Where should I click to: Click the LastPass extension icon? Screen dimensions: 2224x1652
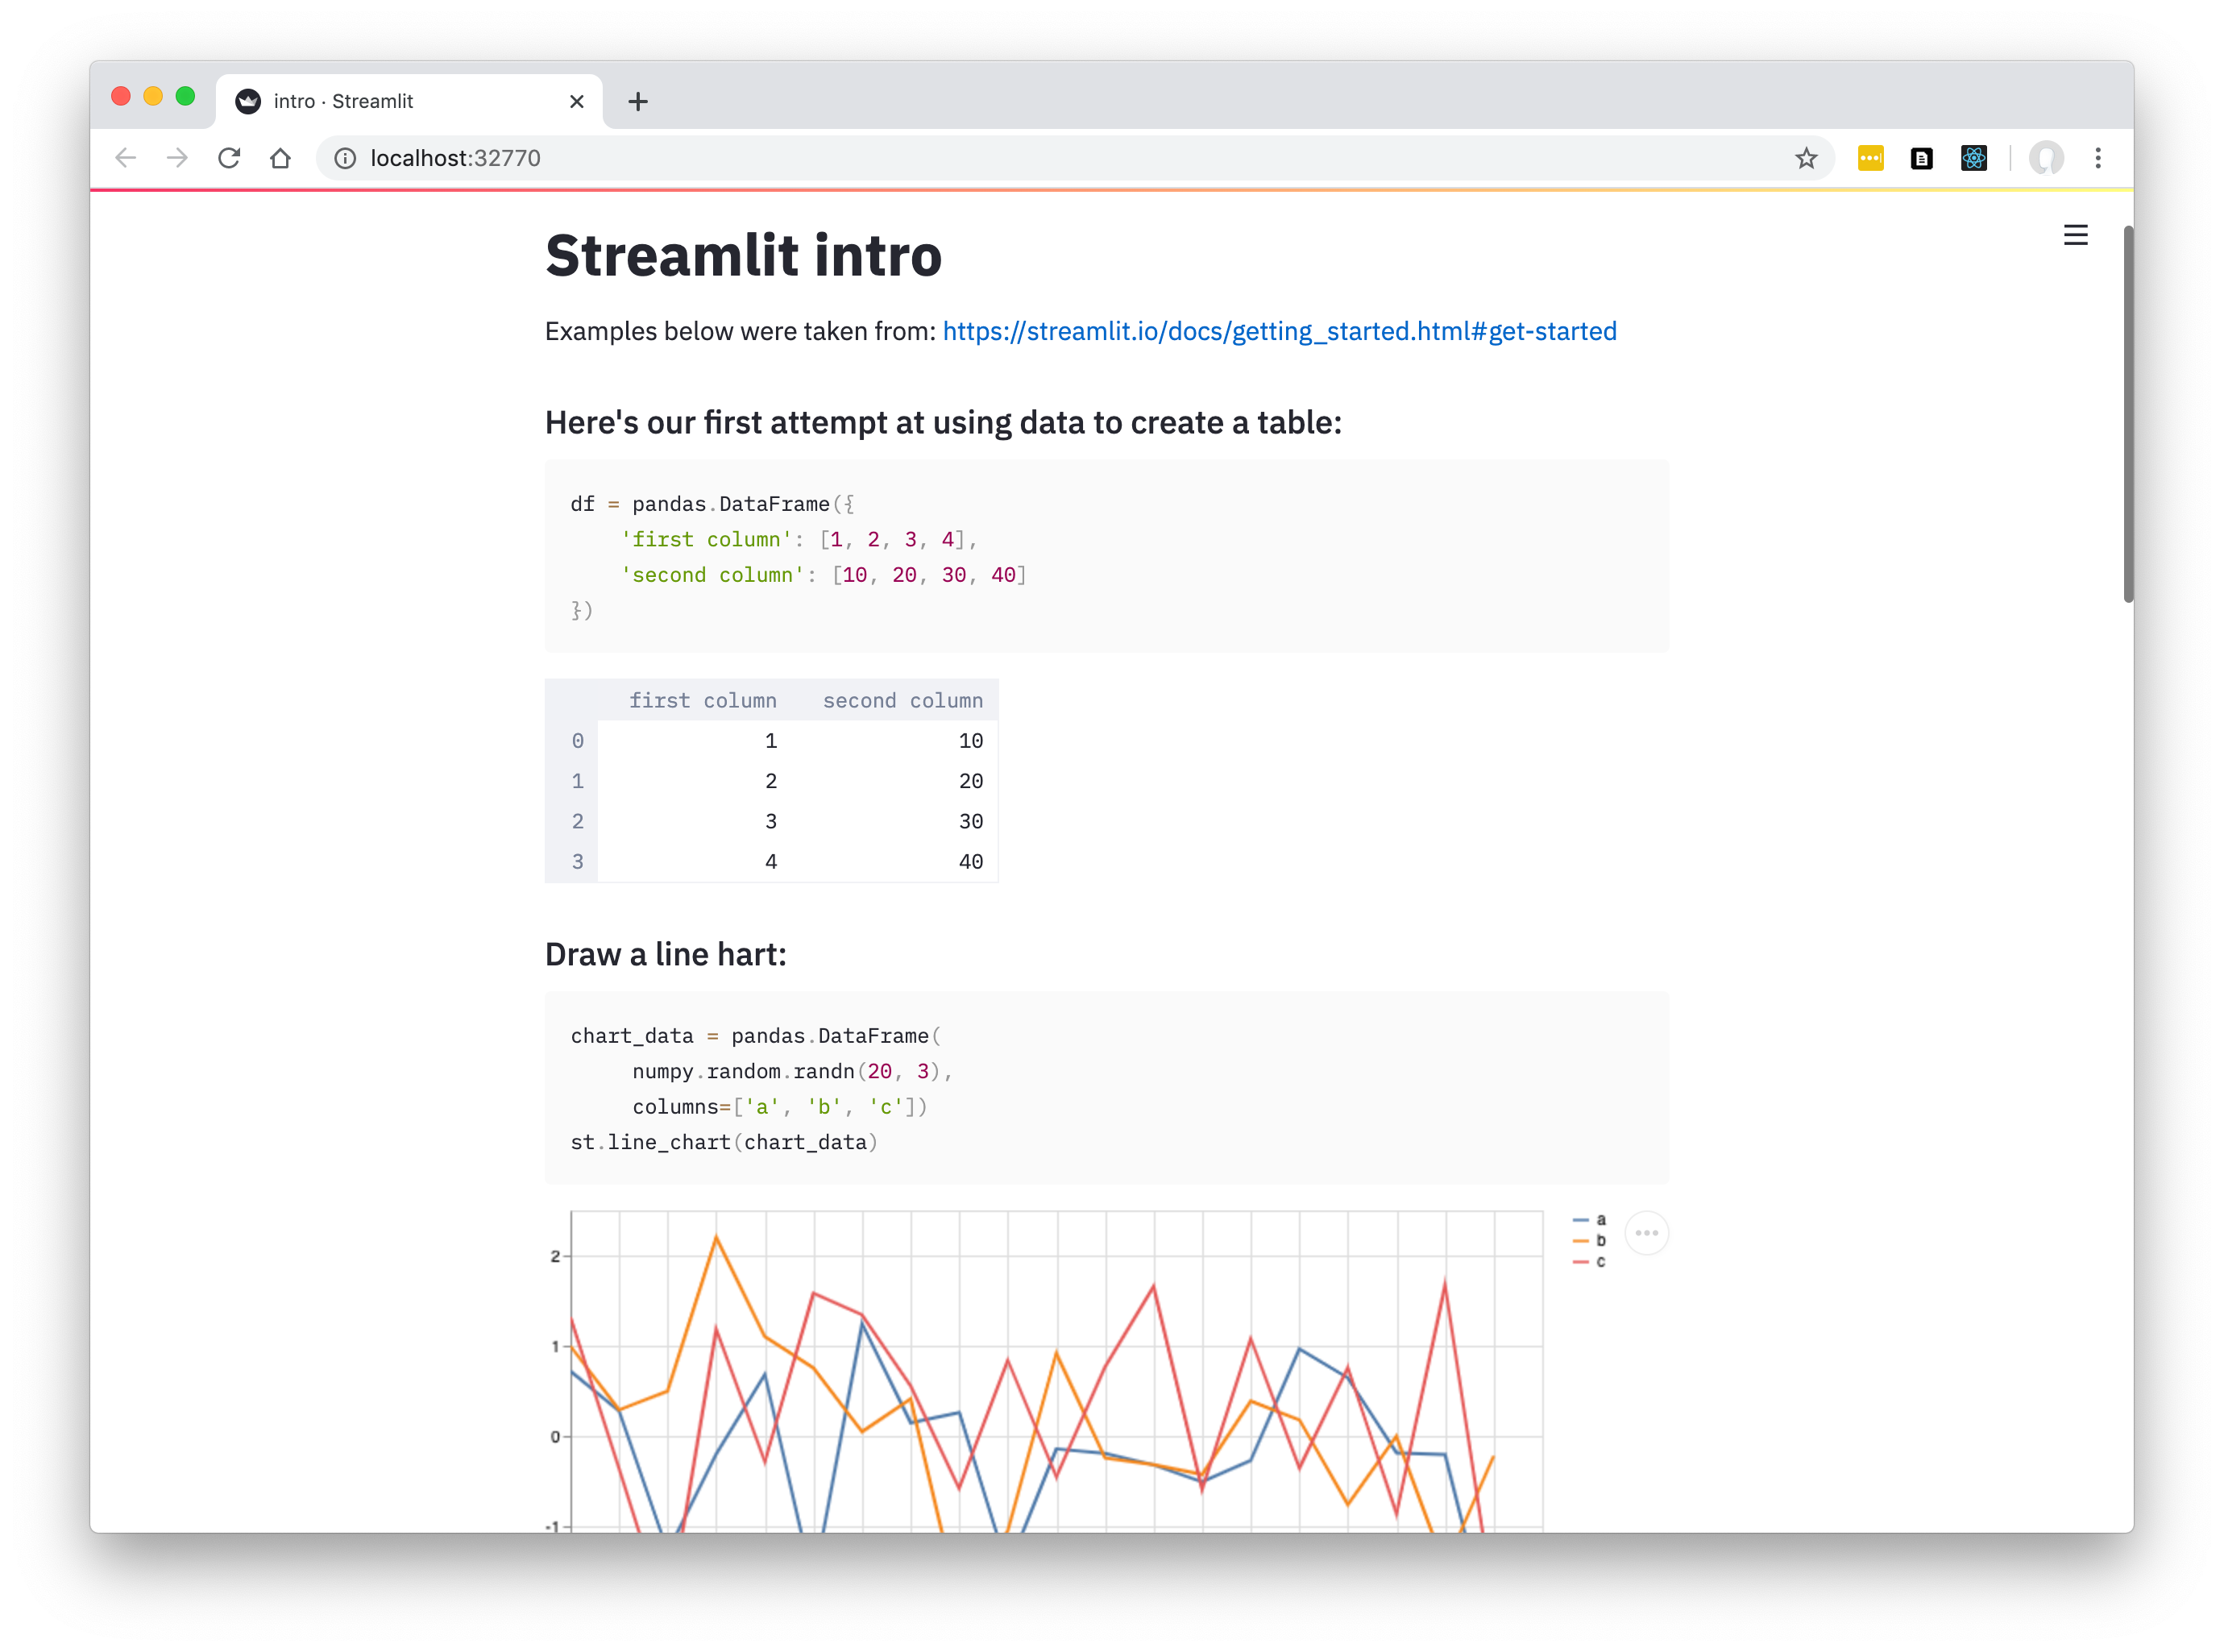pos(1871,158)
